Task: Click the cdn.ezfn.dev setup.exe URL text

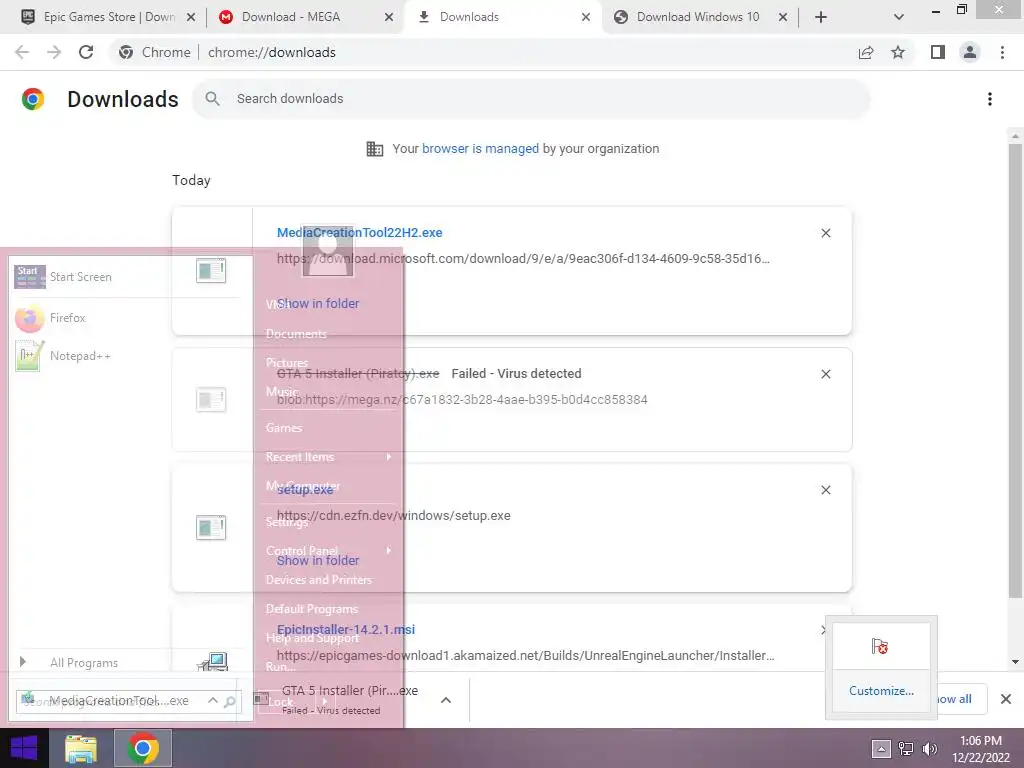Action: coord(394,516)
